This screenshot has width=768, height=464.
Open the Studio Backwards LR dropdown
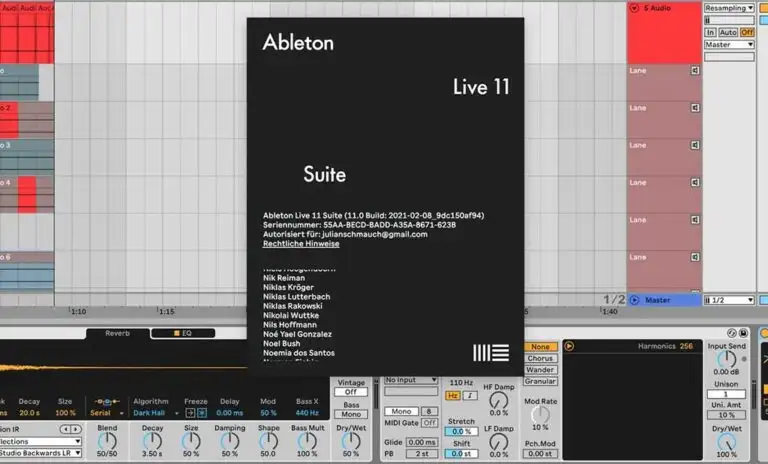click(41, 453)
